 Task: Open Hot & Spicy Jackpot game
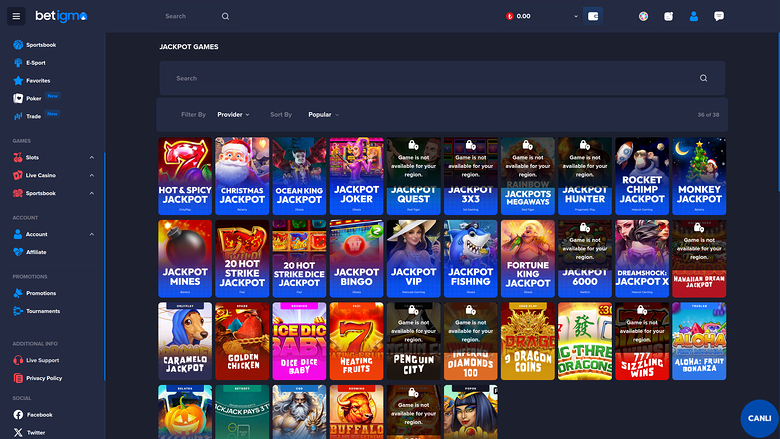click(185, 176)
